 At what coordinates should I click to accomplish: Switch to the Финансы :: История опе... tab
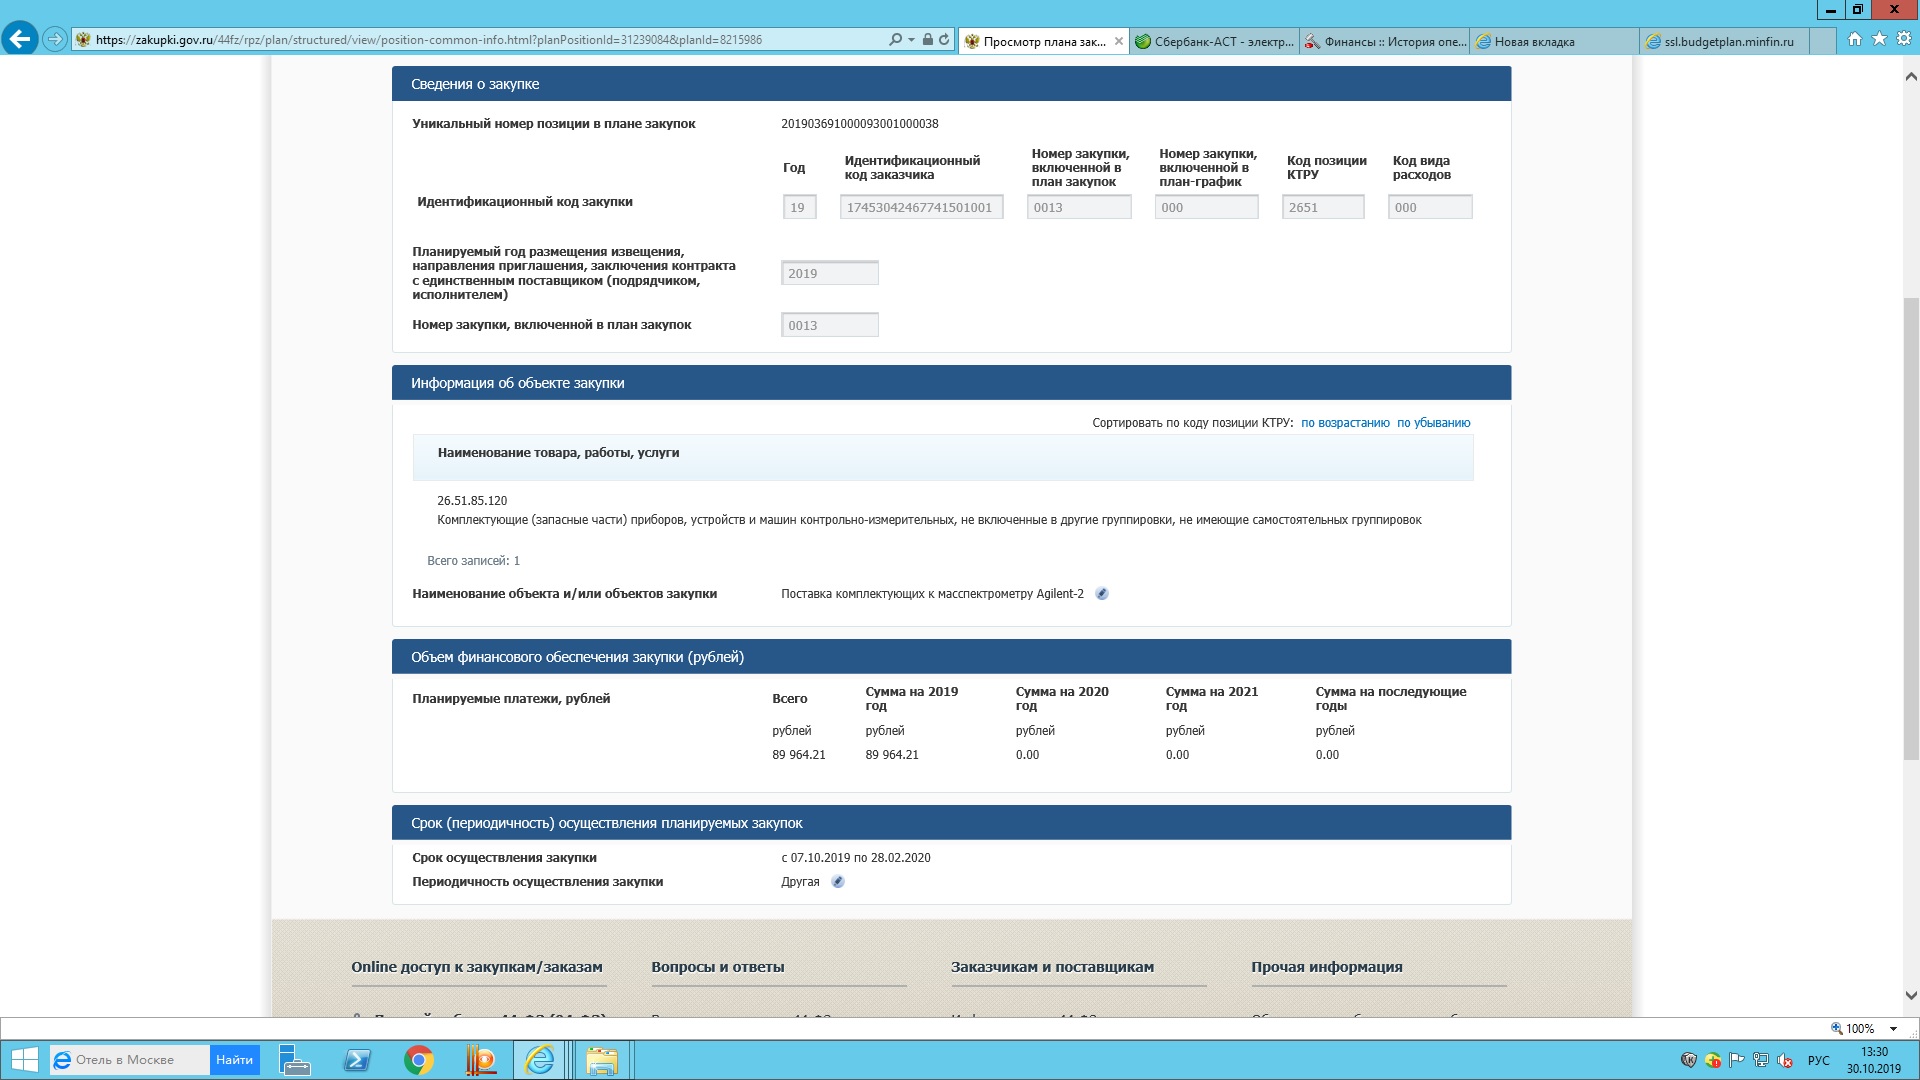click(1385, 41)
